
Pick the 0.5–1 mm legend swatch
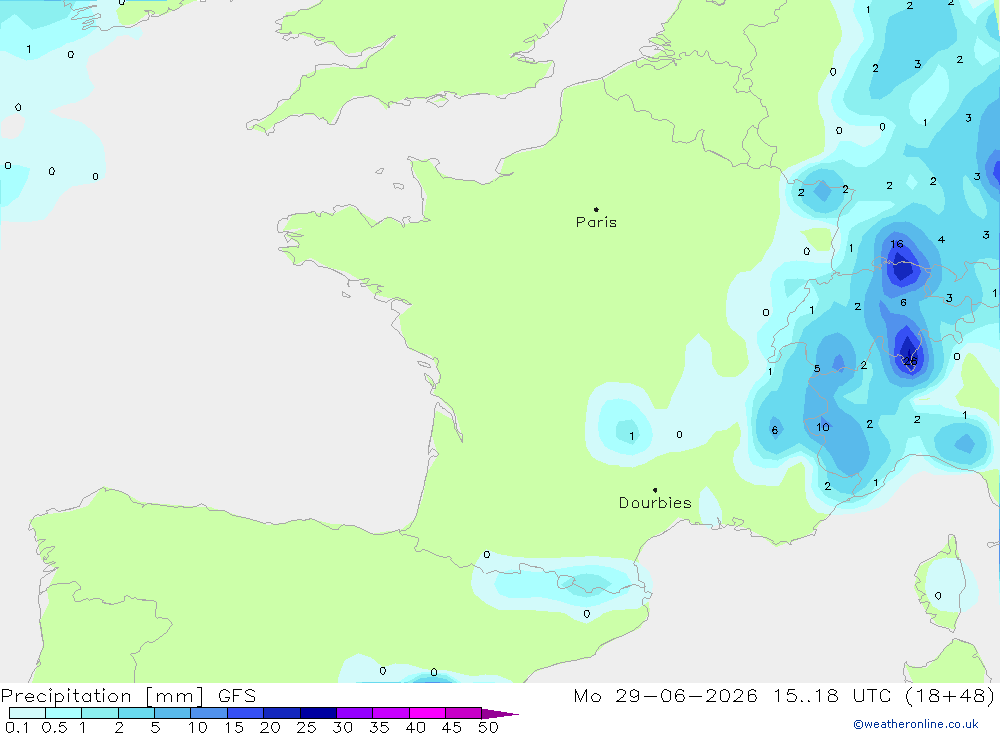64,713
